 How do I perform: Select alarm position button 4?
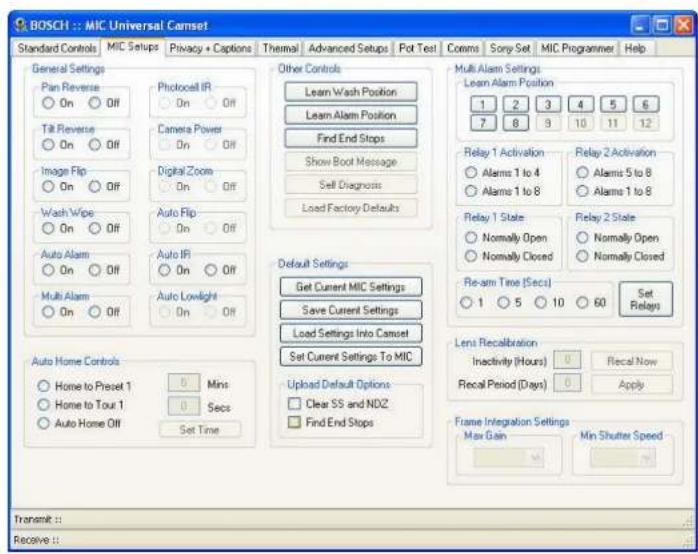click(580, 105)
